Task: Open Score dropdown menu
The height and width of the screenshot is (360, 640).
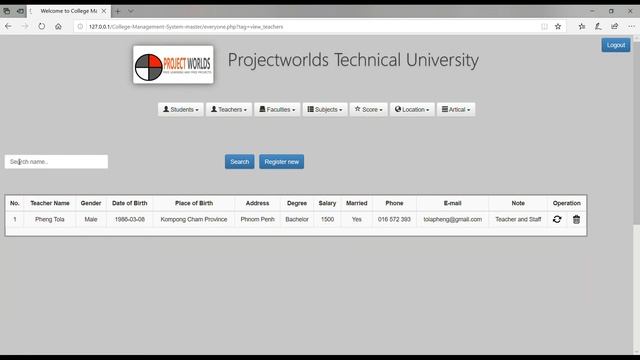Action: [x=369, y=109]
